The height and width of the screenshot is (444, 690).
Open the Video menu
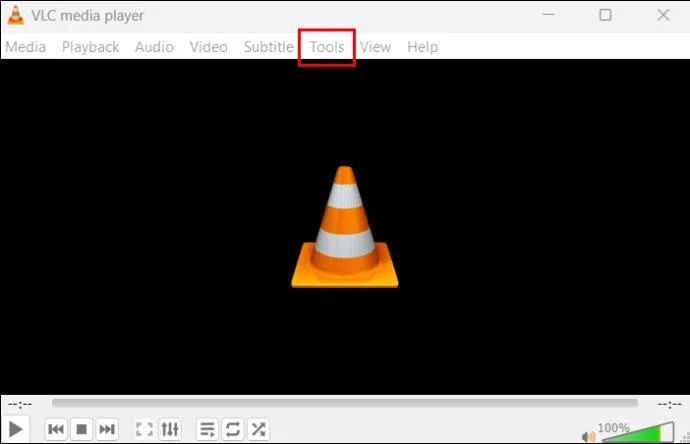tap(209, 47)
